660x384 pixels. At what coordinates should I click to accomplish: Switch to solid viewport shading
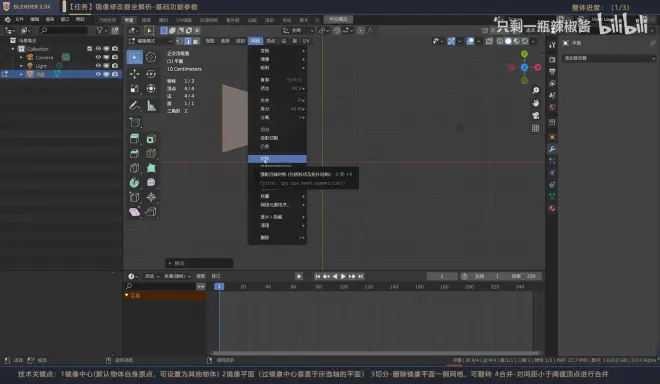point(508,41)
